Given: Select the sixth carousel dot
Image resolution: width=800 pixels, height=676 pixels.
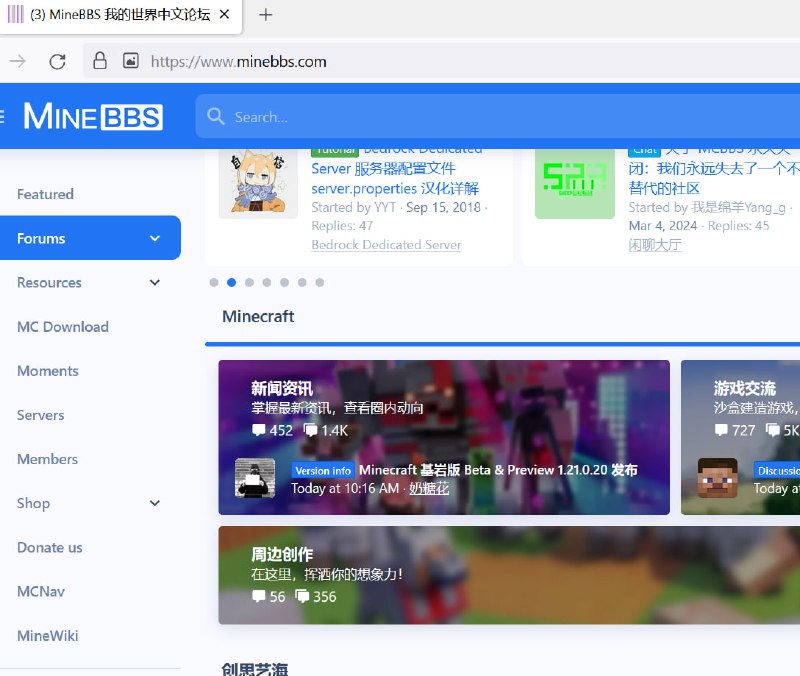Looking at the screenshot, I should [302, 282].
